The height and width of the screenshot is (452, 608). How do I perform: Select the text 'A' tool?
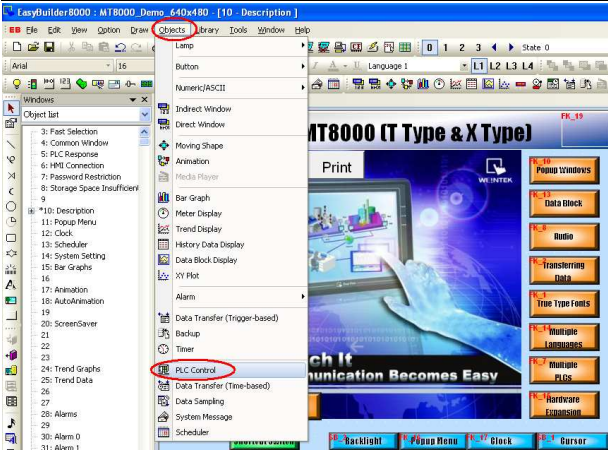[11, 285]
